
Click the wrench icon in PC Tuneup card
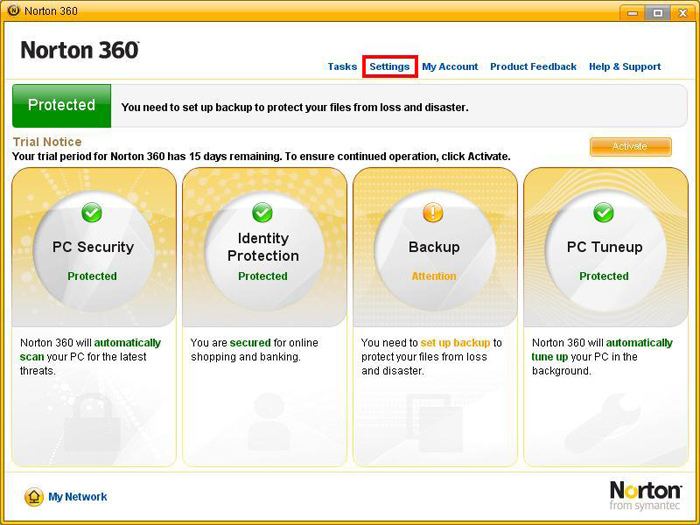pos(603,422)
